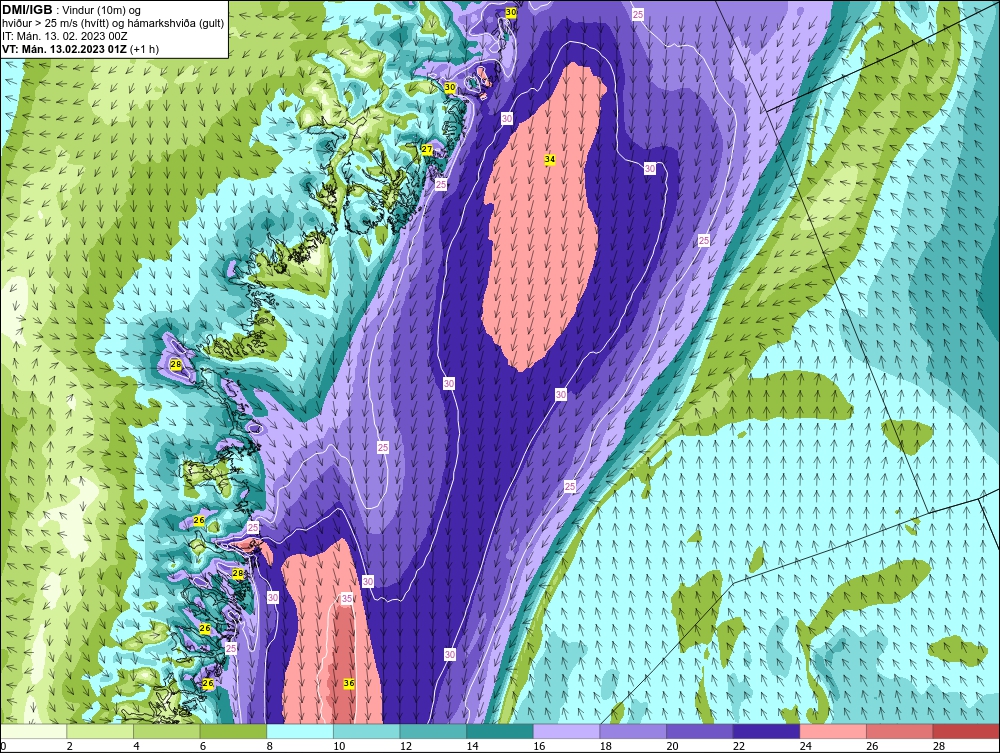Click the 'IT: Mán. 13. 02. 2023 00Z' line
1000x753 pixels.
(x=64, y=36)
